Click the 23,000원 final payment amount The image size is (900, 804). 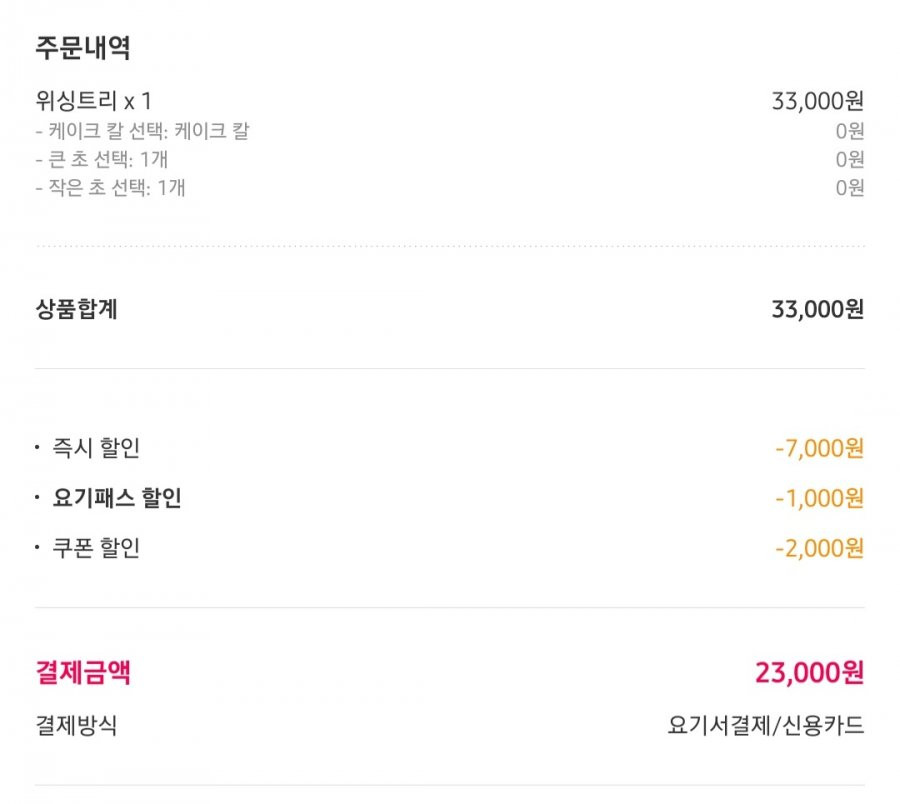(809, 672)
